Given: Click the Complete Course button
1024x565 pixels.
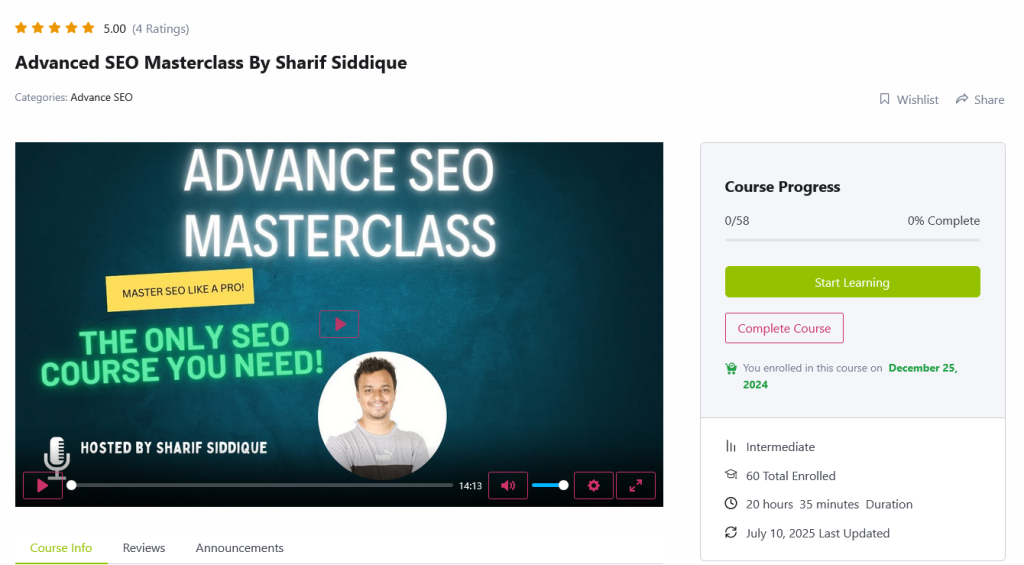Looking at the screenshot, I should 784,328.
